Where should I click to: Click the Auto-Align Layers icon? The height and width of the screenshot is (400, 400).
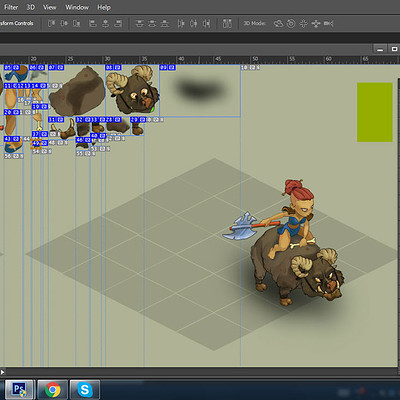(x=227, y=23)
